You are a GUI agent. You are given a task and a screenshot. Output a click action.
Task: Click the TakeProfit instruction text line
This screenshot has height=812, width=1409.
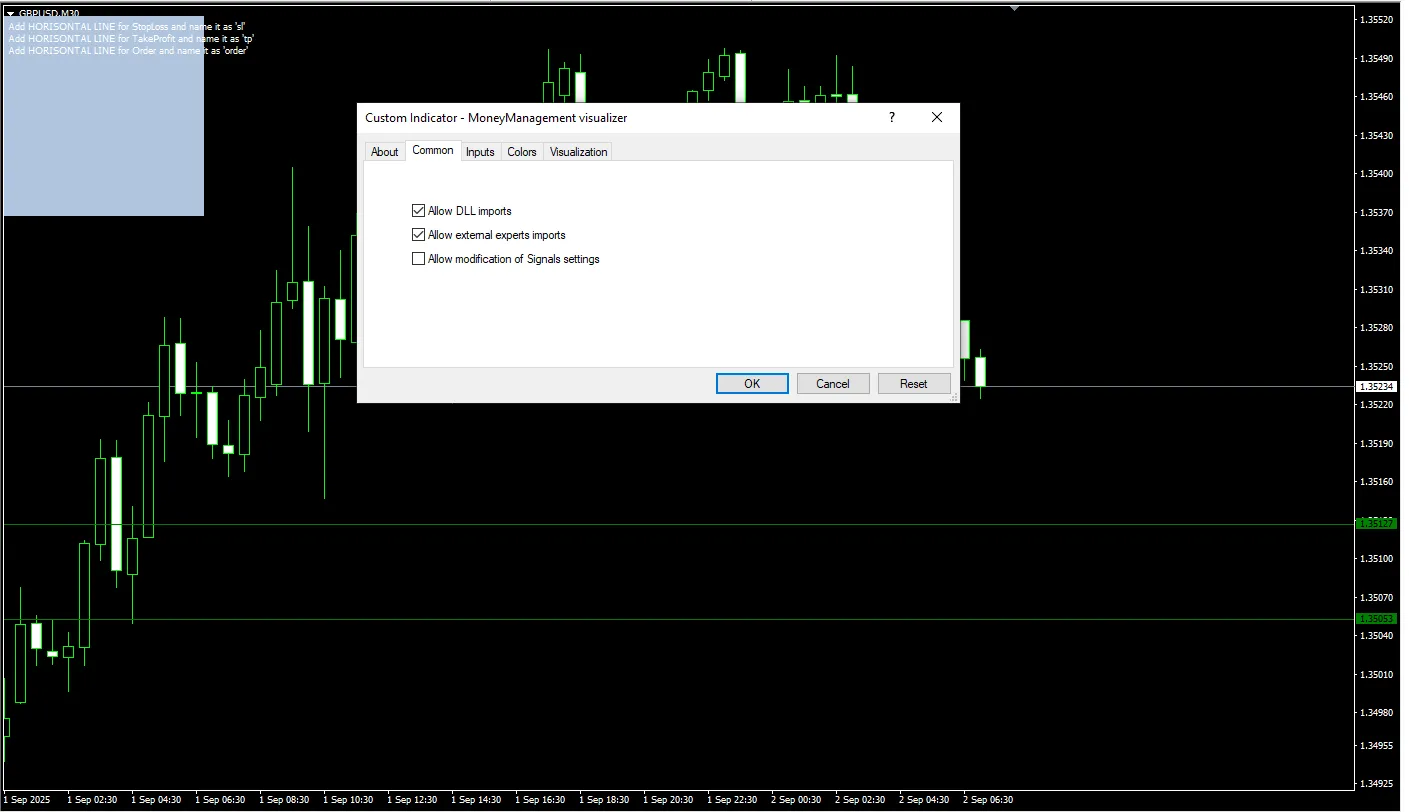pos(131,39)
